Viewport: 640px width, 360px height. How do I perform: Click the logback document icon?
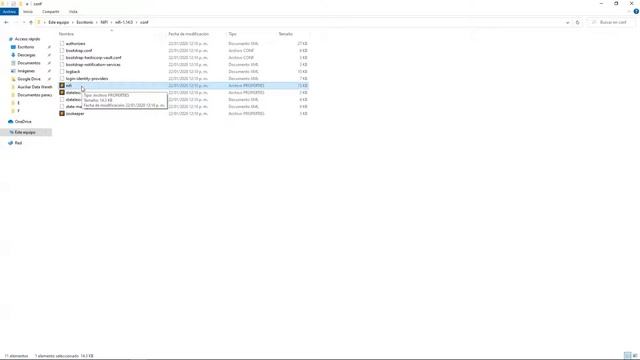click(x=62, y=71)
